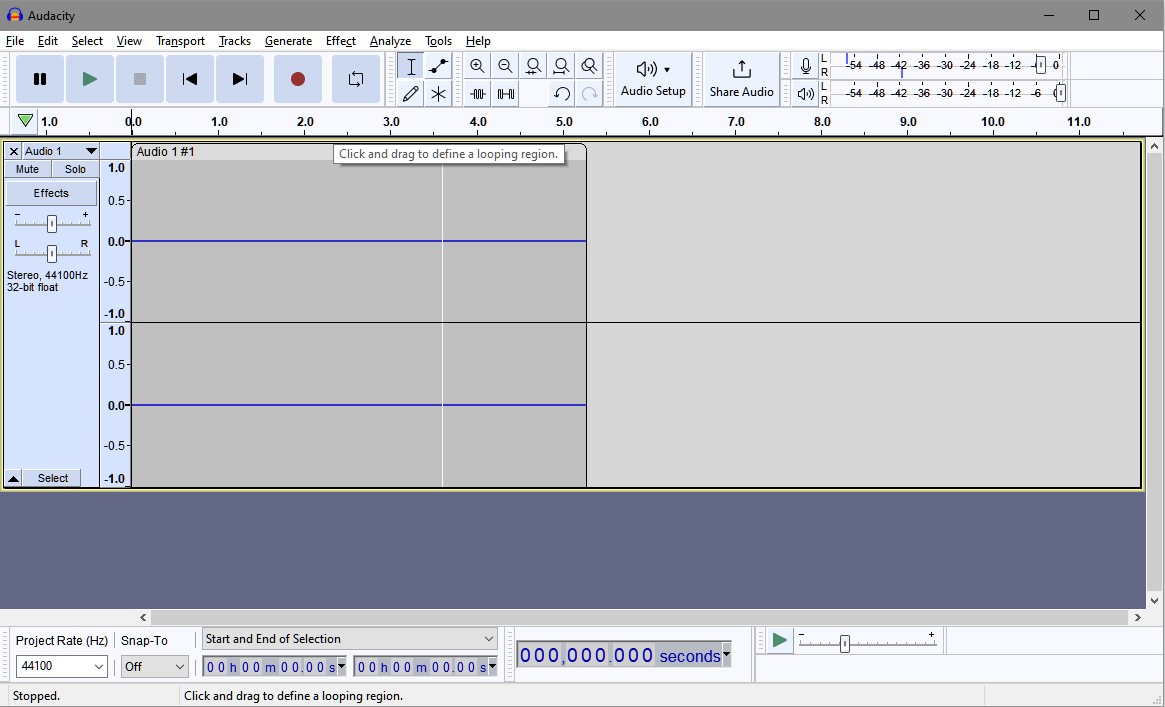Open the Generate menu
The height and width of the screenshot is (707, 1165).
(288, 41)
